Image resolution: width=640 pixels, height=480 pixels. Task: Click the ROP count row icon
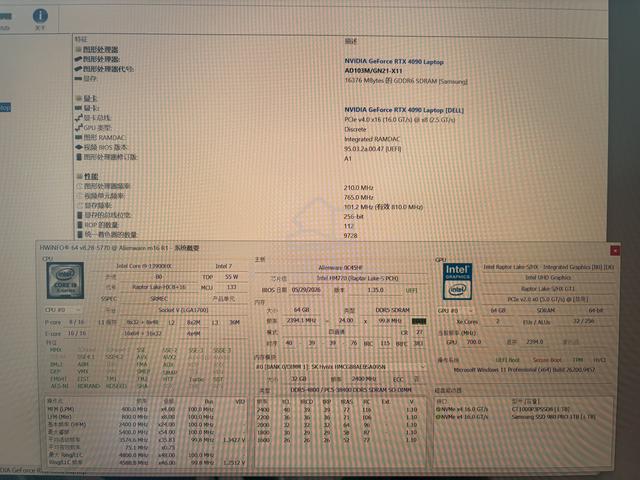click(80, 225)
